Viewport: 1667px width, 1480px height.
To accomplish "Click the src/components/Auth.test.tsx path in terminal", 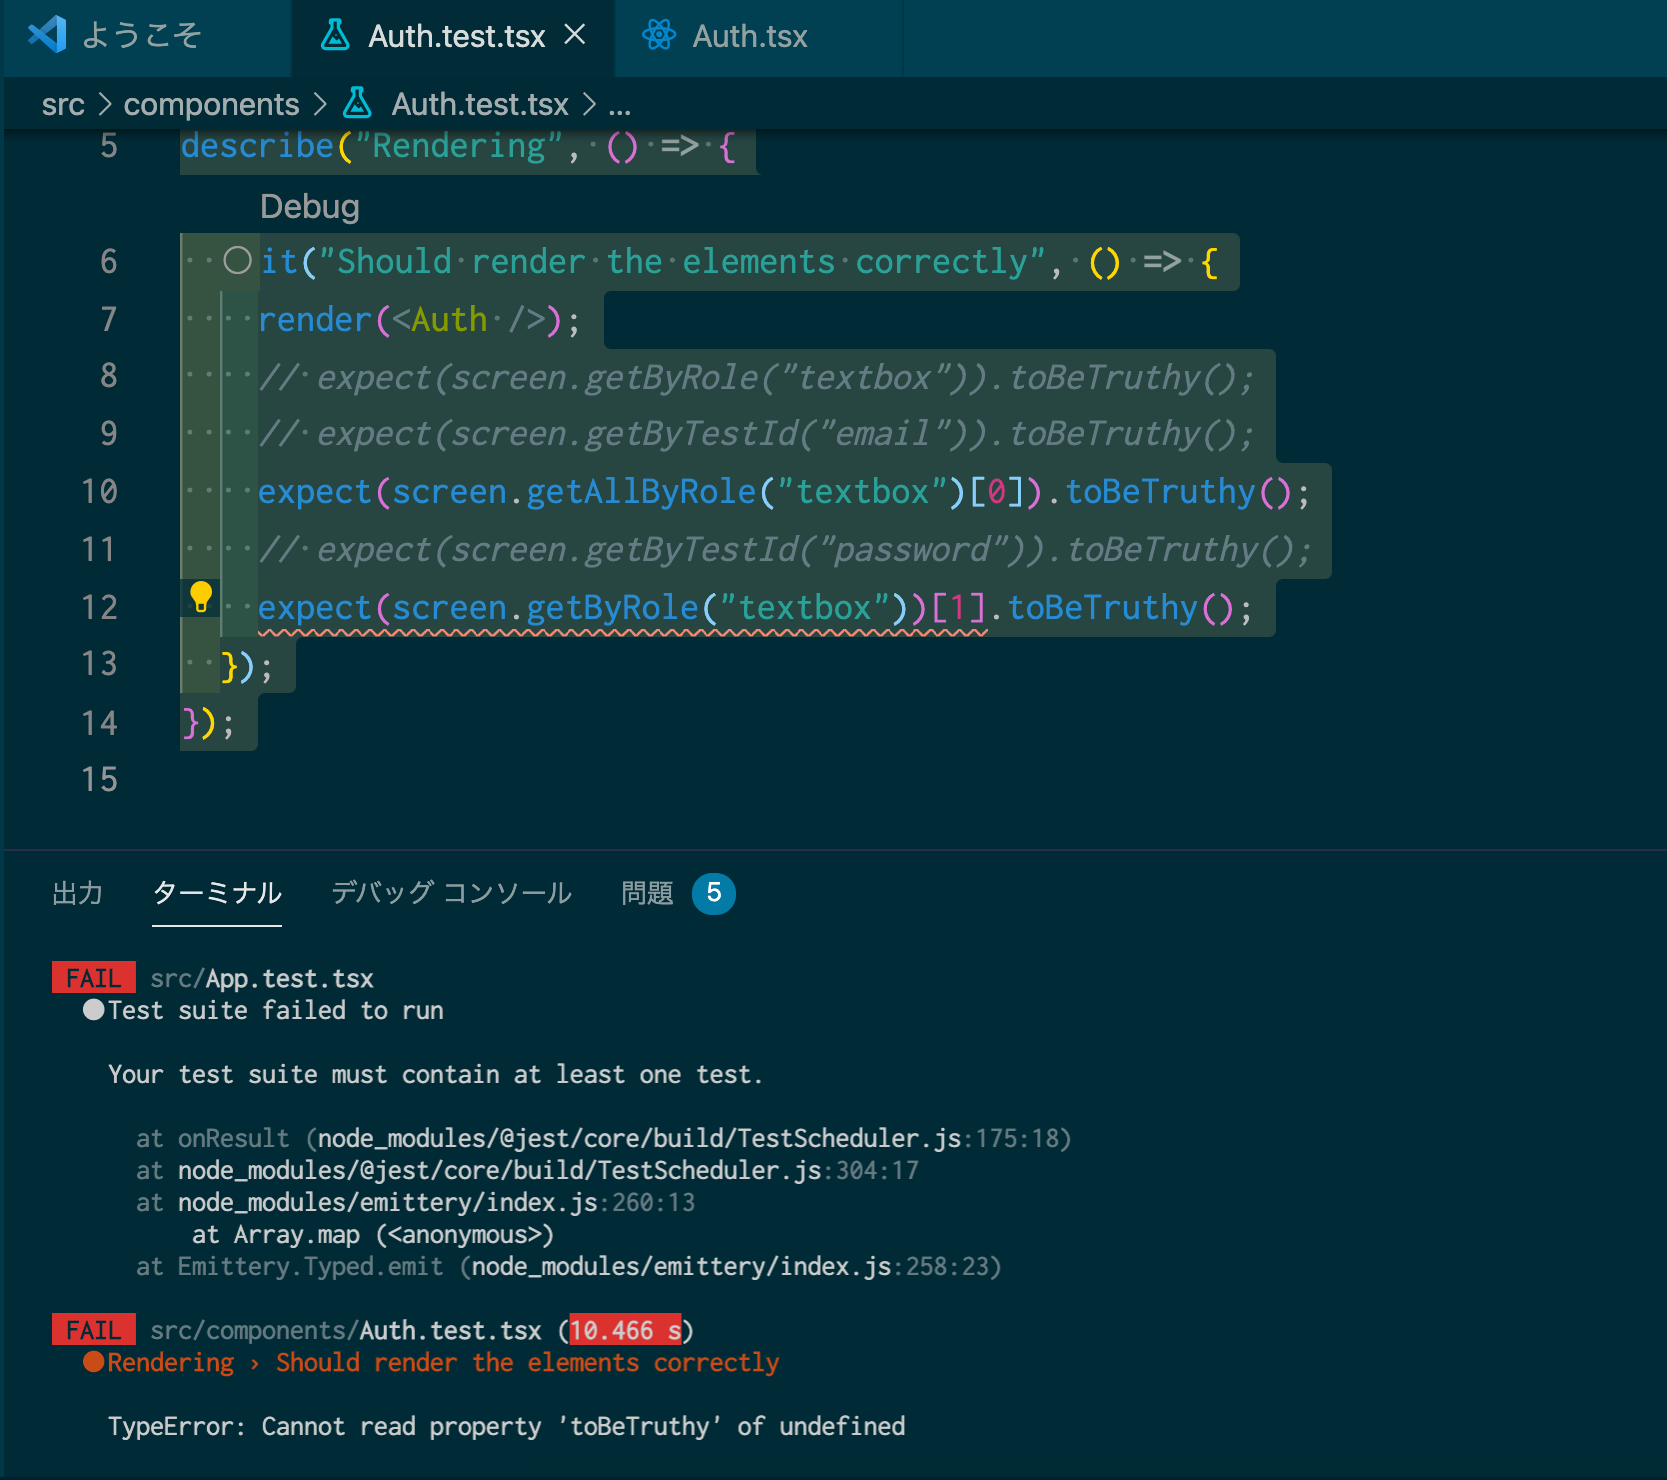I will (346, 1330).
